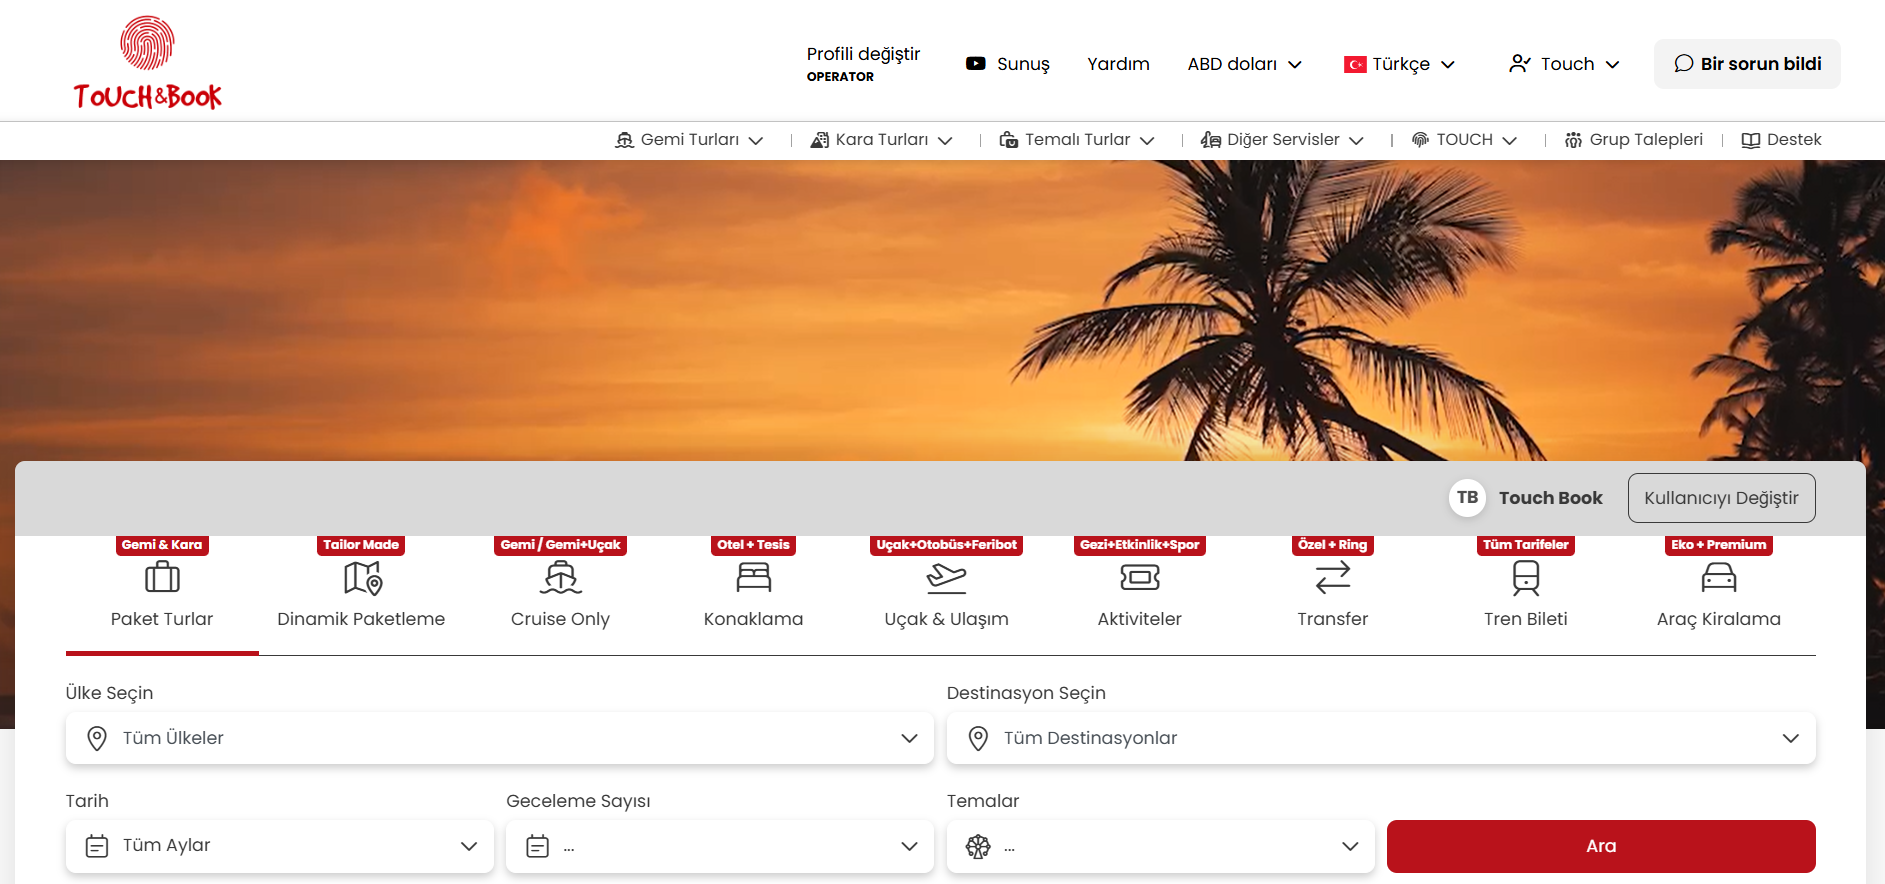Select the Dinamik Paketleme map icon

tap(362, 577)
